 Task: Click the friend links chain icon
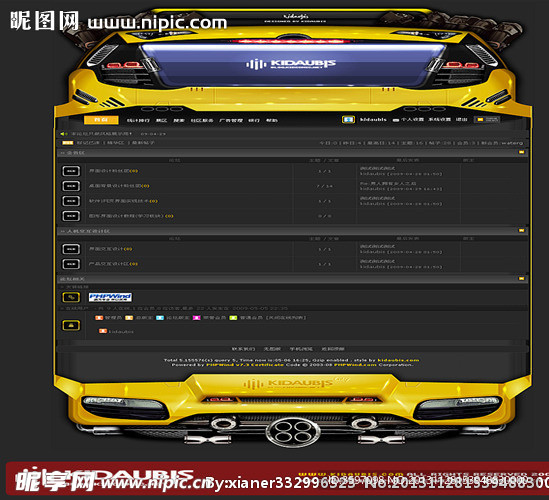71,297
